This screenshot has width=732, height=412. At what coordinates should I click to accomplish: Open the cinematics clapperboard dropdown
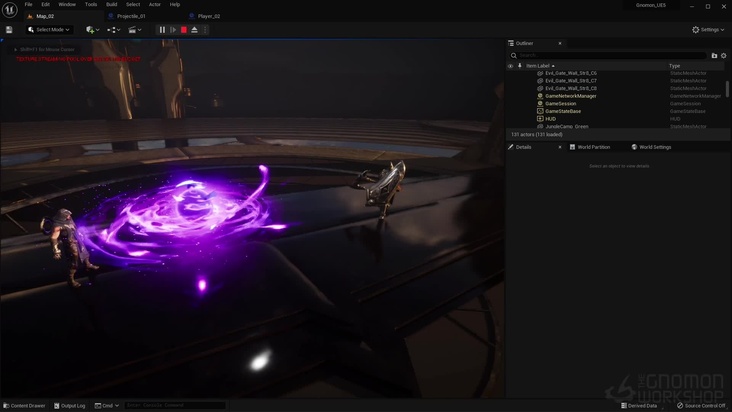point(134,30)
